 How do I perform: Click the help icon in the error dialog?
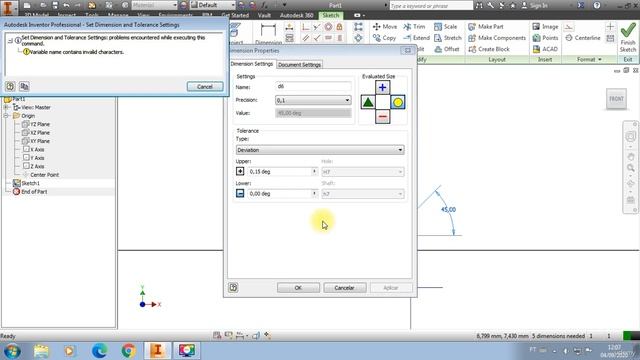[x=10, y=86]
